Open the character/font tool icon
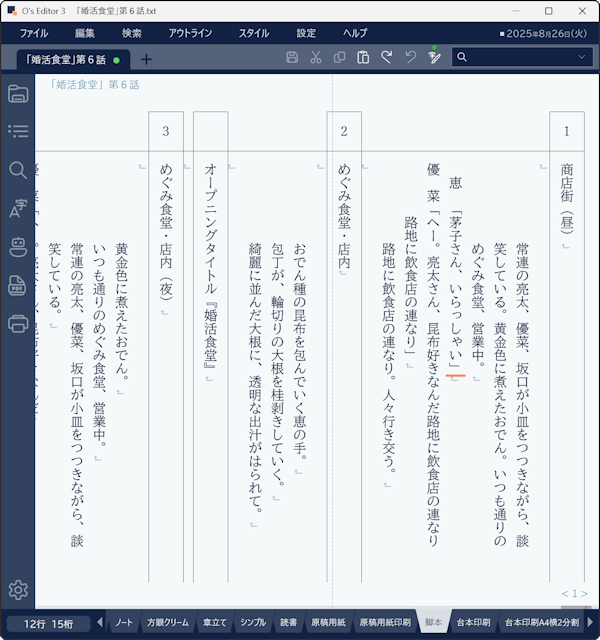Image resolution: width=600 pixels, height=640 pixels. pyautogui.click(x=18, y=208)
